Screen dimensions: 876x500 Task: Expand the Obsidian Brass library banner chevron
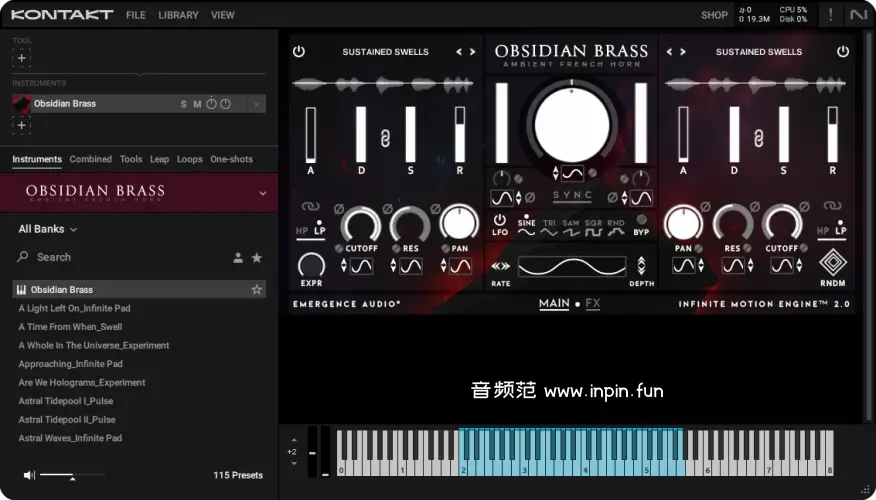click(x=263, y=193)
